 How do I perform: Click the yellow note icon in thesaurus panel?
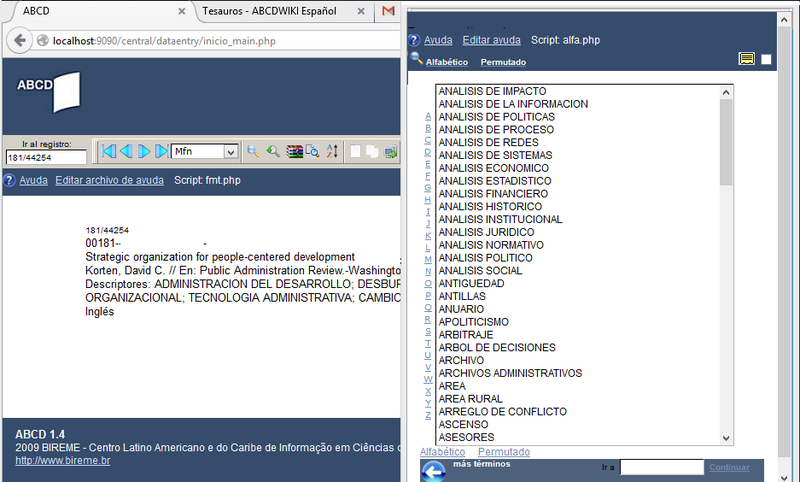tap(746, 59)
